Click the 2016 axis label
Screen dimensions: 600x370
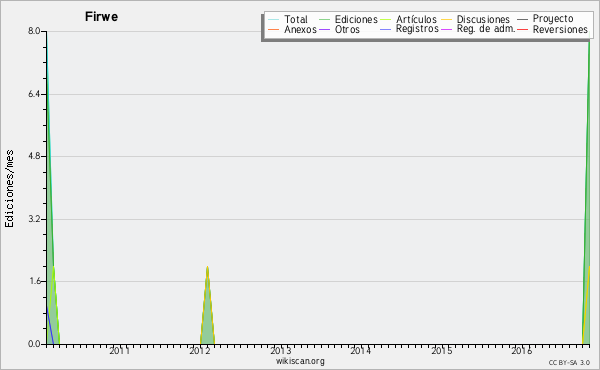click(522, 350)
